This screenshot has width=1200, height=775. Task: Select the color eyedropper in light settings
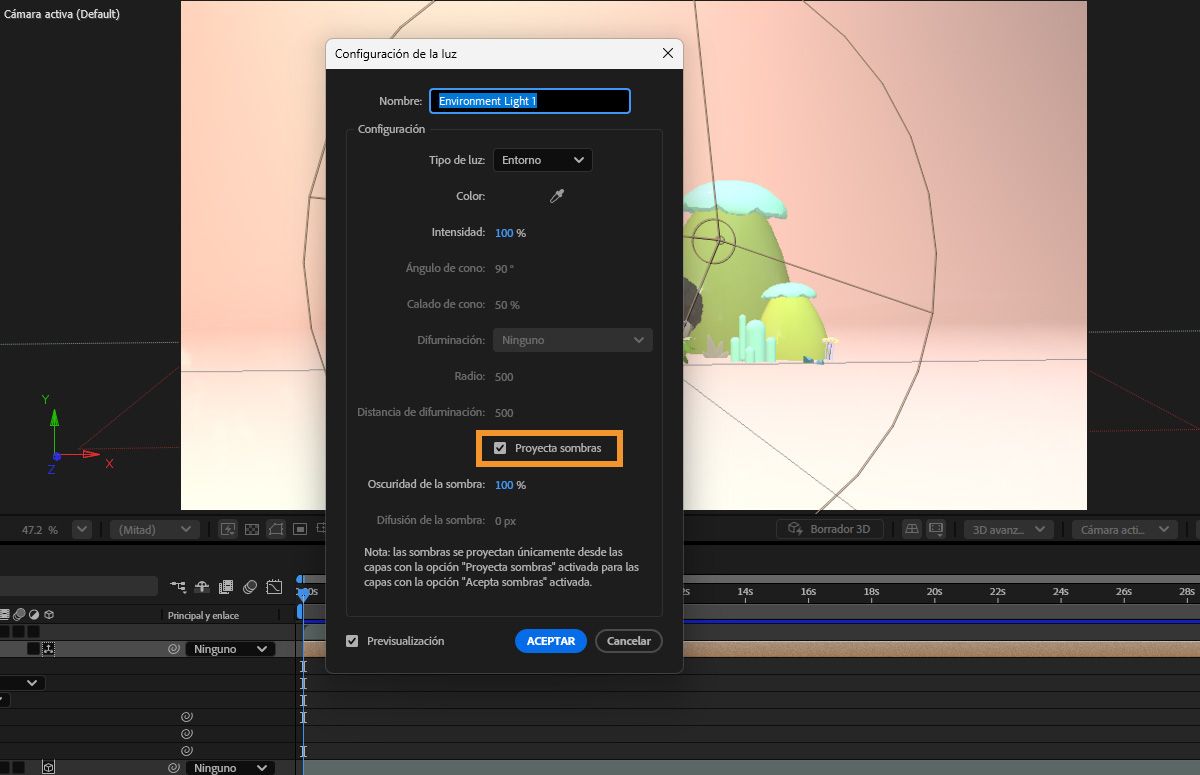coord(556,196)
